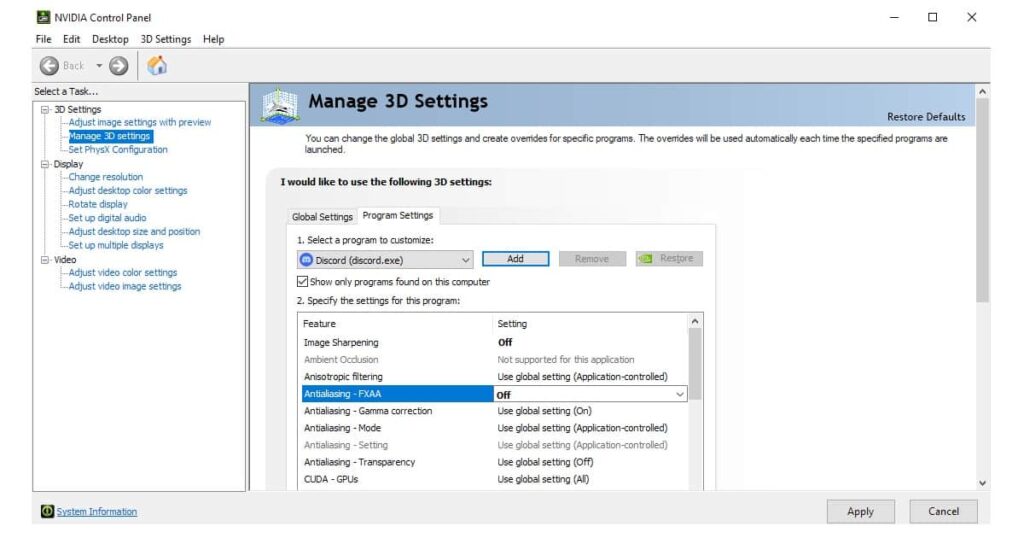Close the NVIDIA Control Panel window

(x=972, y=18)
